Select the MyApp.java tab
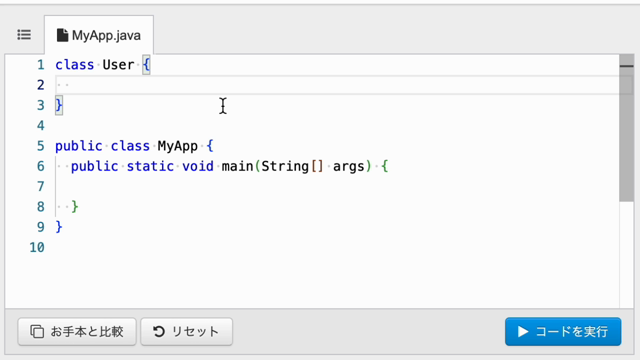 point(99,36)
